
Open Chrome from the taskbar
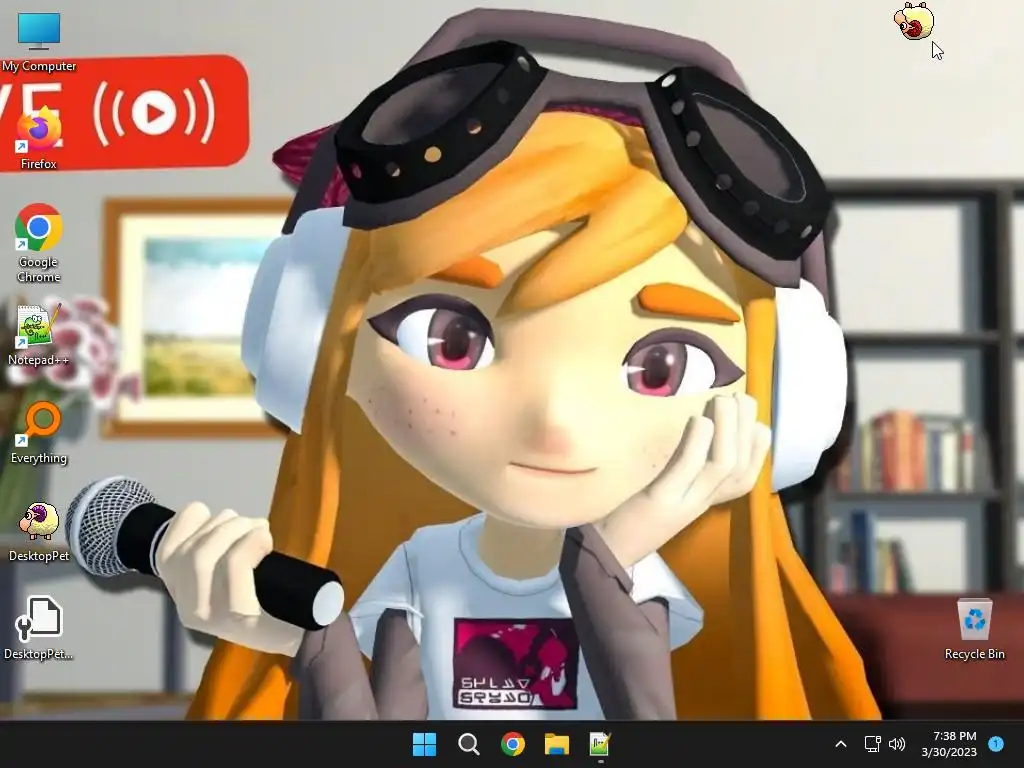(x=513, y=744)
